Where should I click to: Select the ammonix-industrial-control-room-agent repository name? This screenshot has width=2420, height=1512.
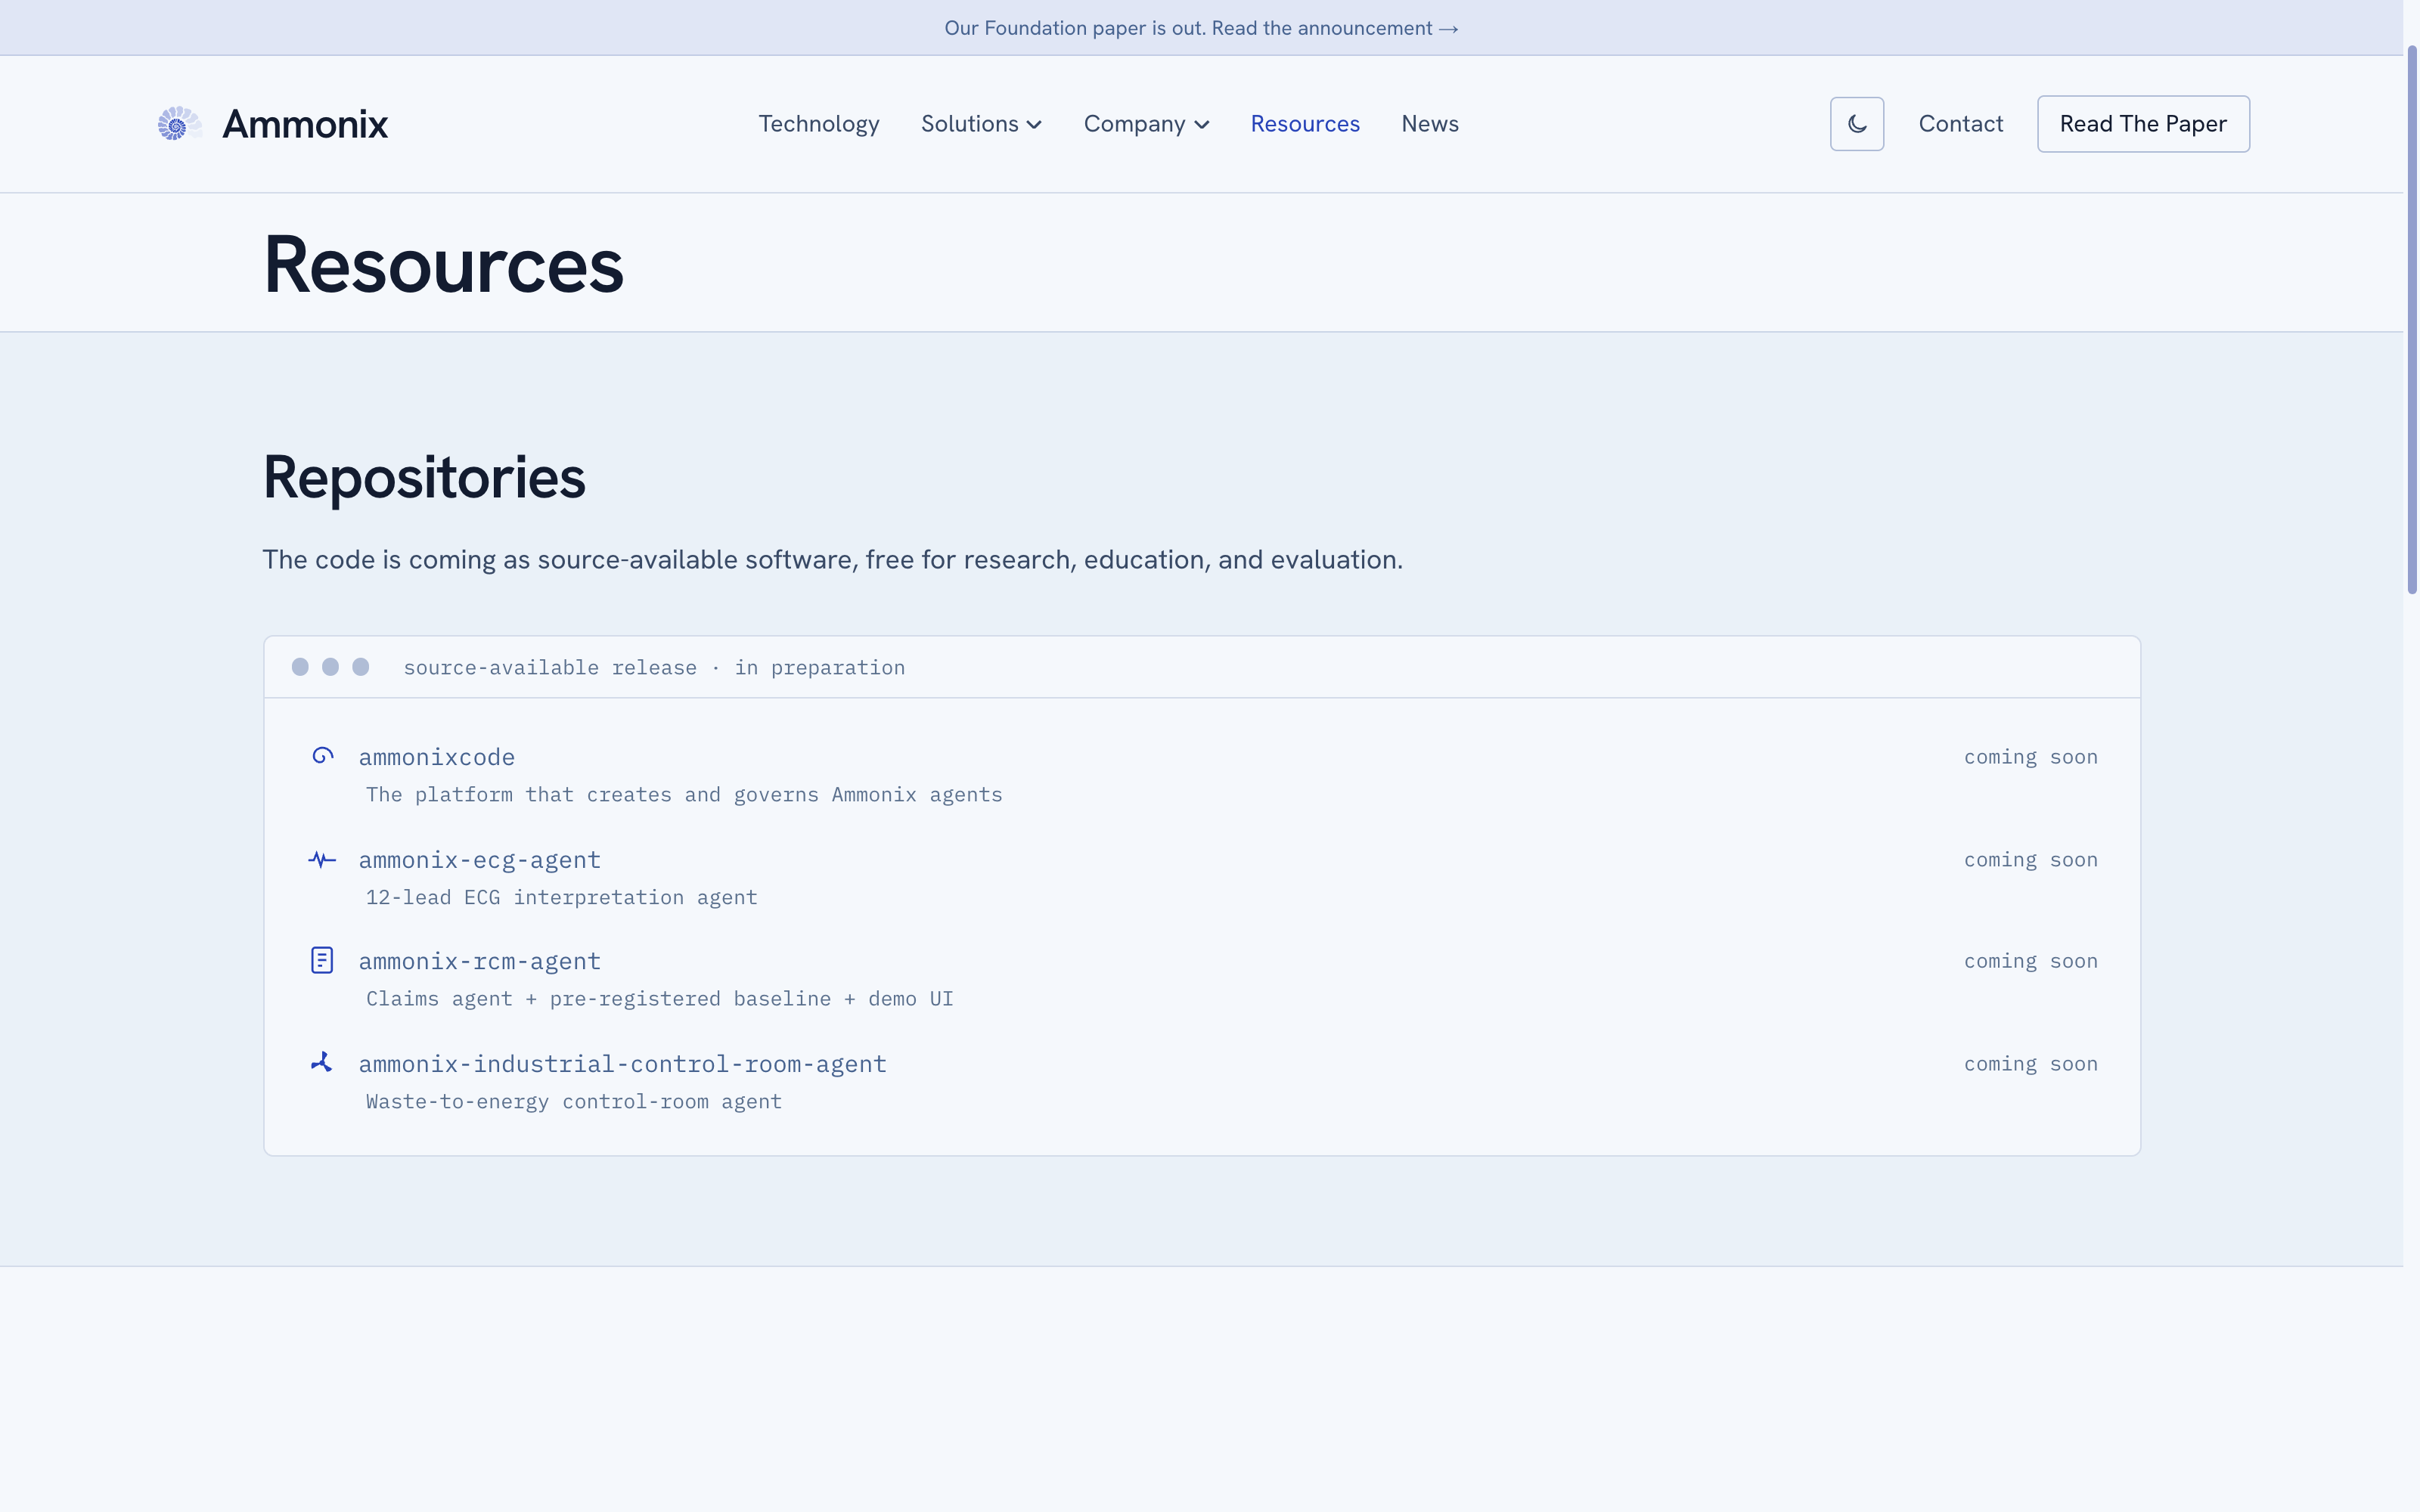623,1064
